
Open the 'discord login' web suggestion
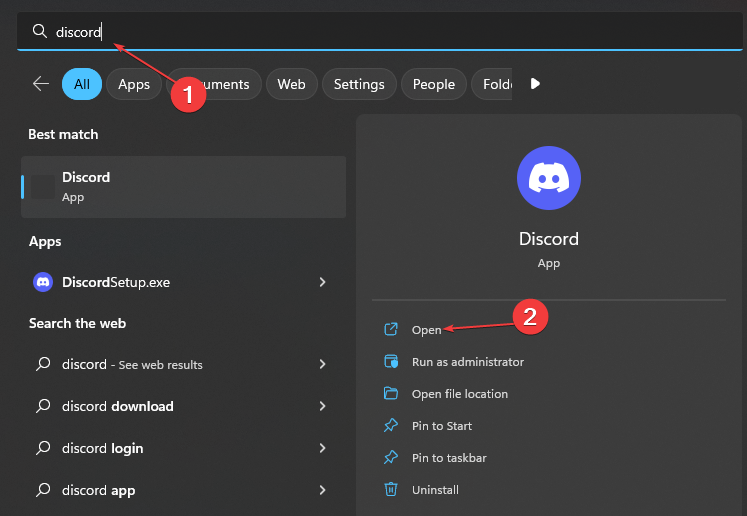point(102,448)
